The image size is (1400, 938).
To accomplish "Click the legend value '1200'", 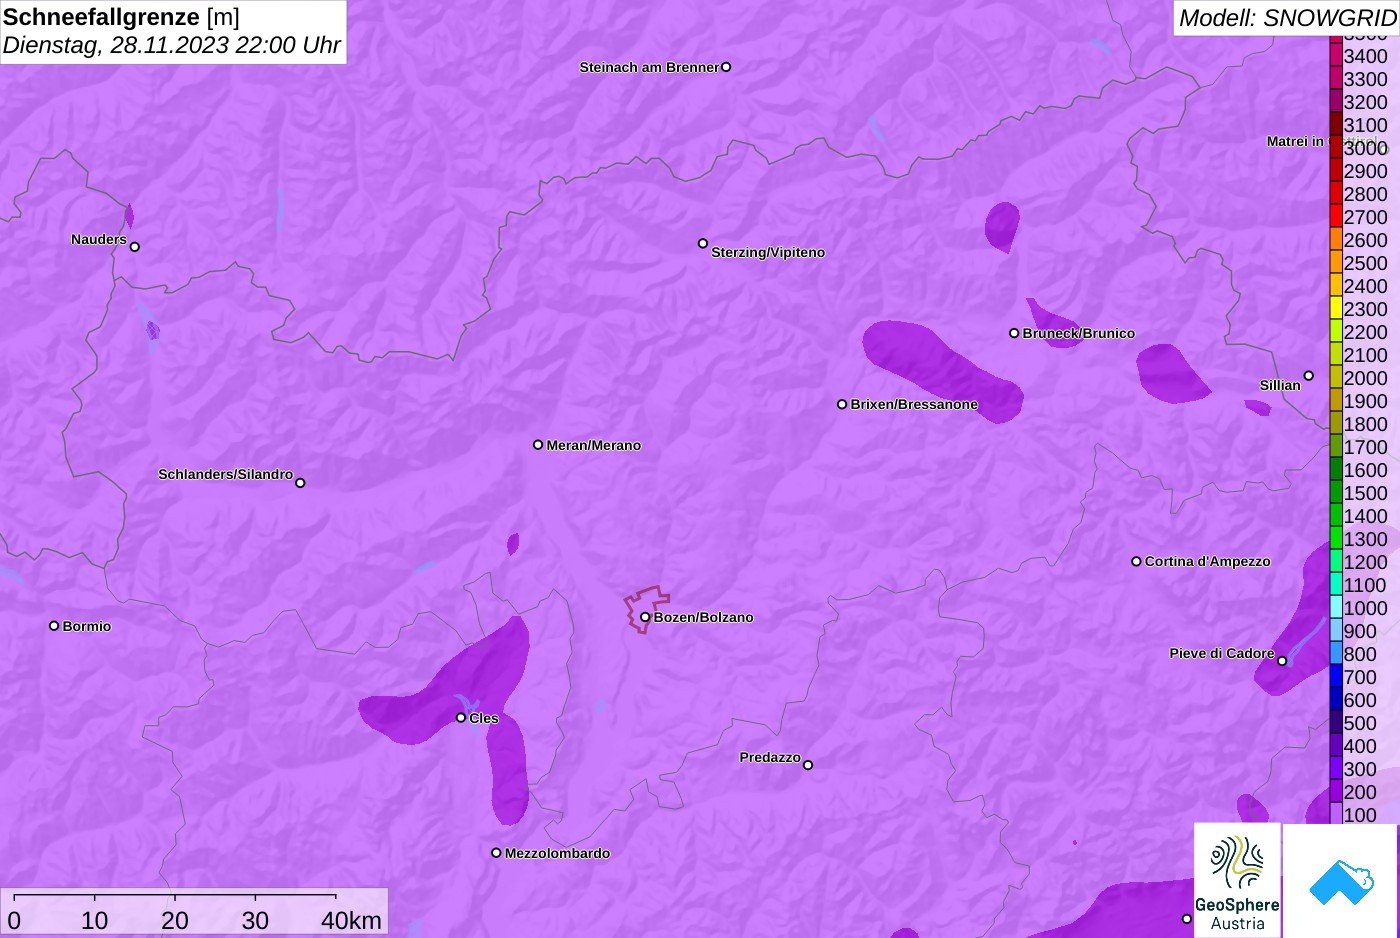I will point(1365,562).
